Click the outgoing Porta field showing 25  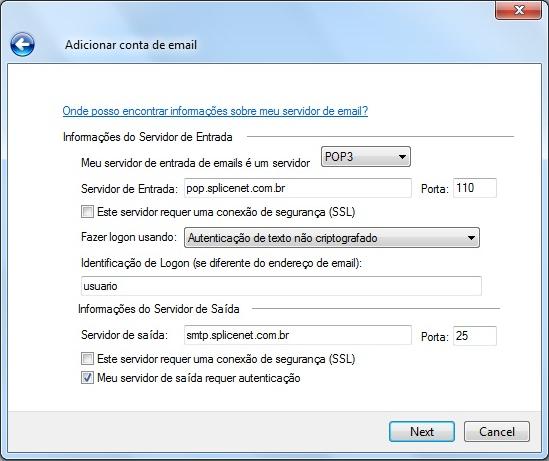pos(475,336)
